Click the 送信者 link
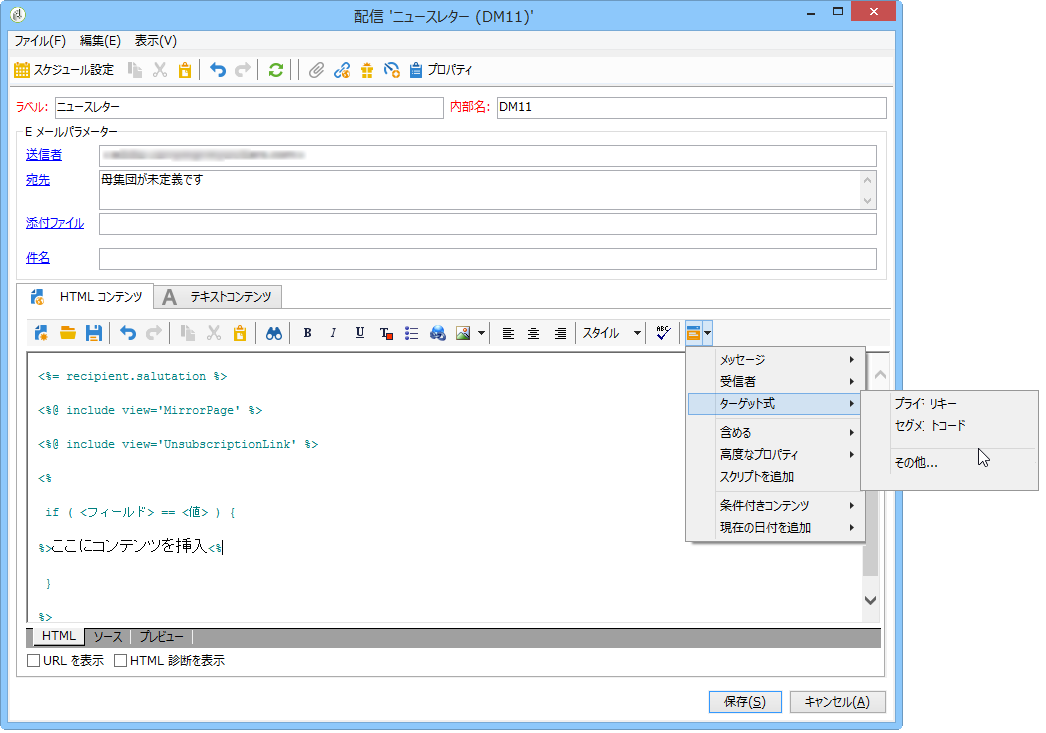Viewport: 1046px width, 733px height. click(44, 155)
